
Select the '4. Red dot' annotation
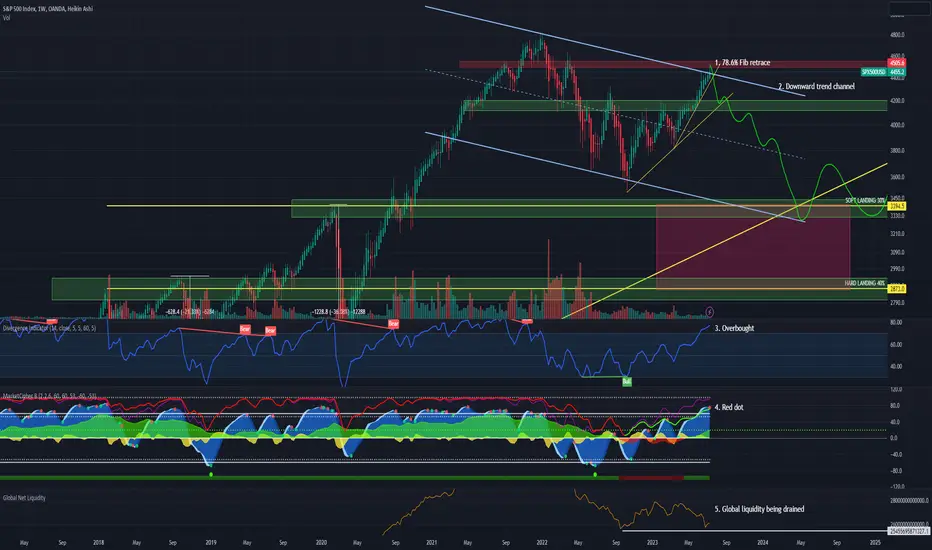point(729,407)
